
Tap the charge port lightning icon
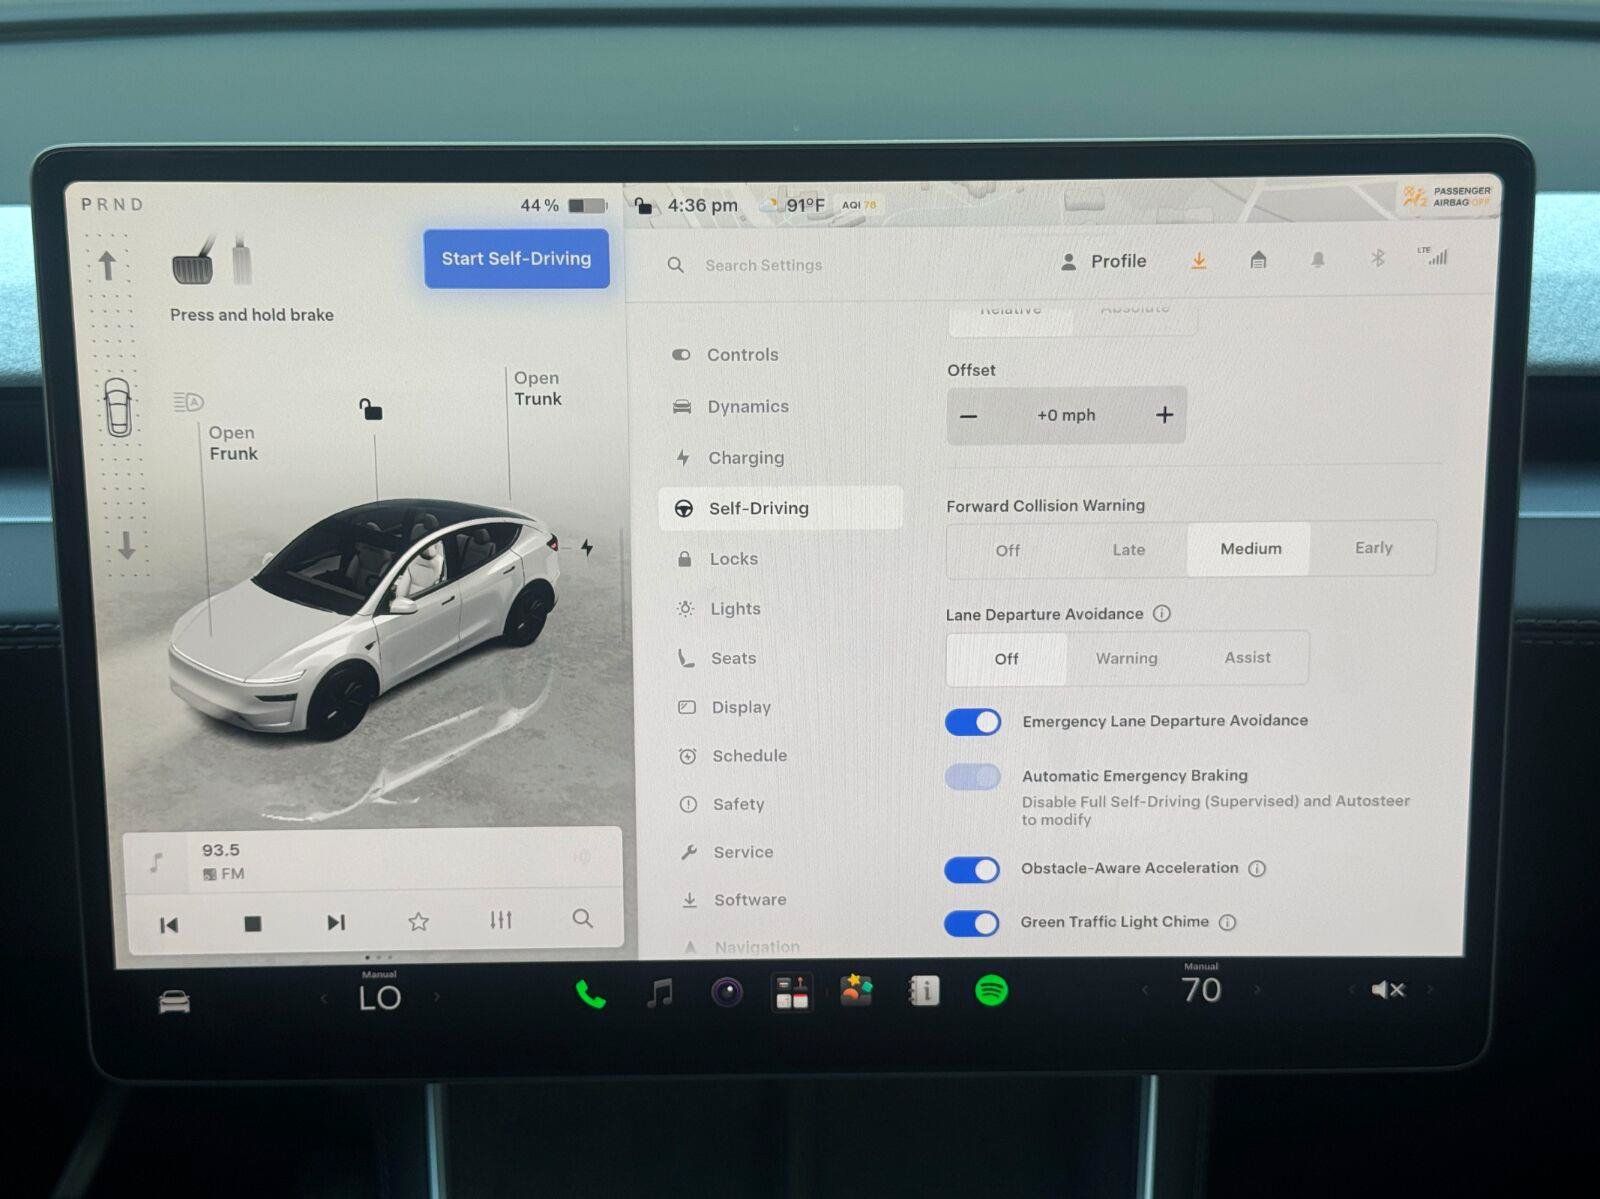[x=587, y=548]
